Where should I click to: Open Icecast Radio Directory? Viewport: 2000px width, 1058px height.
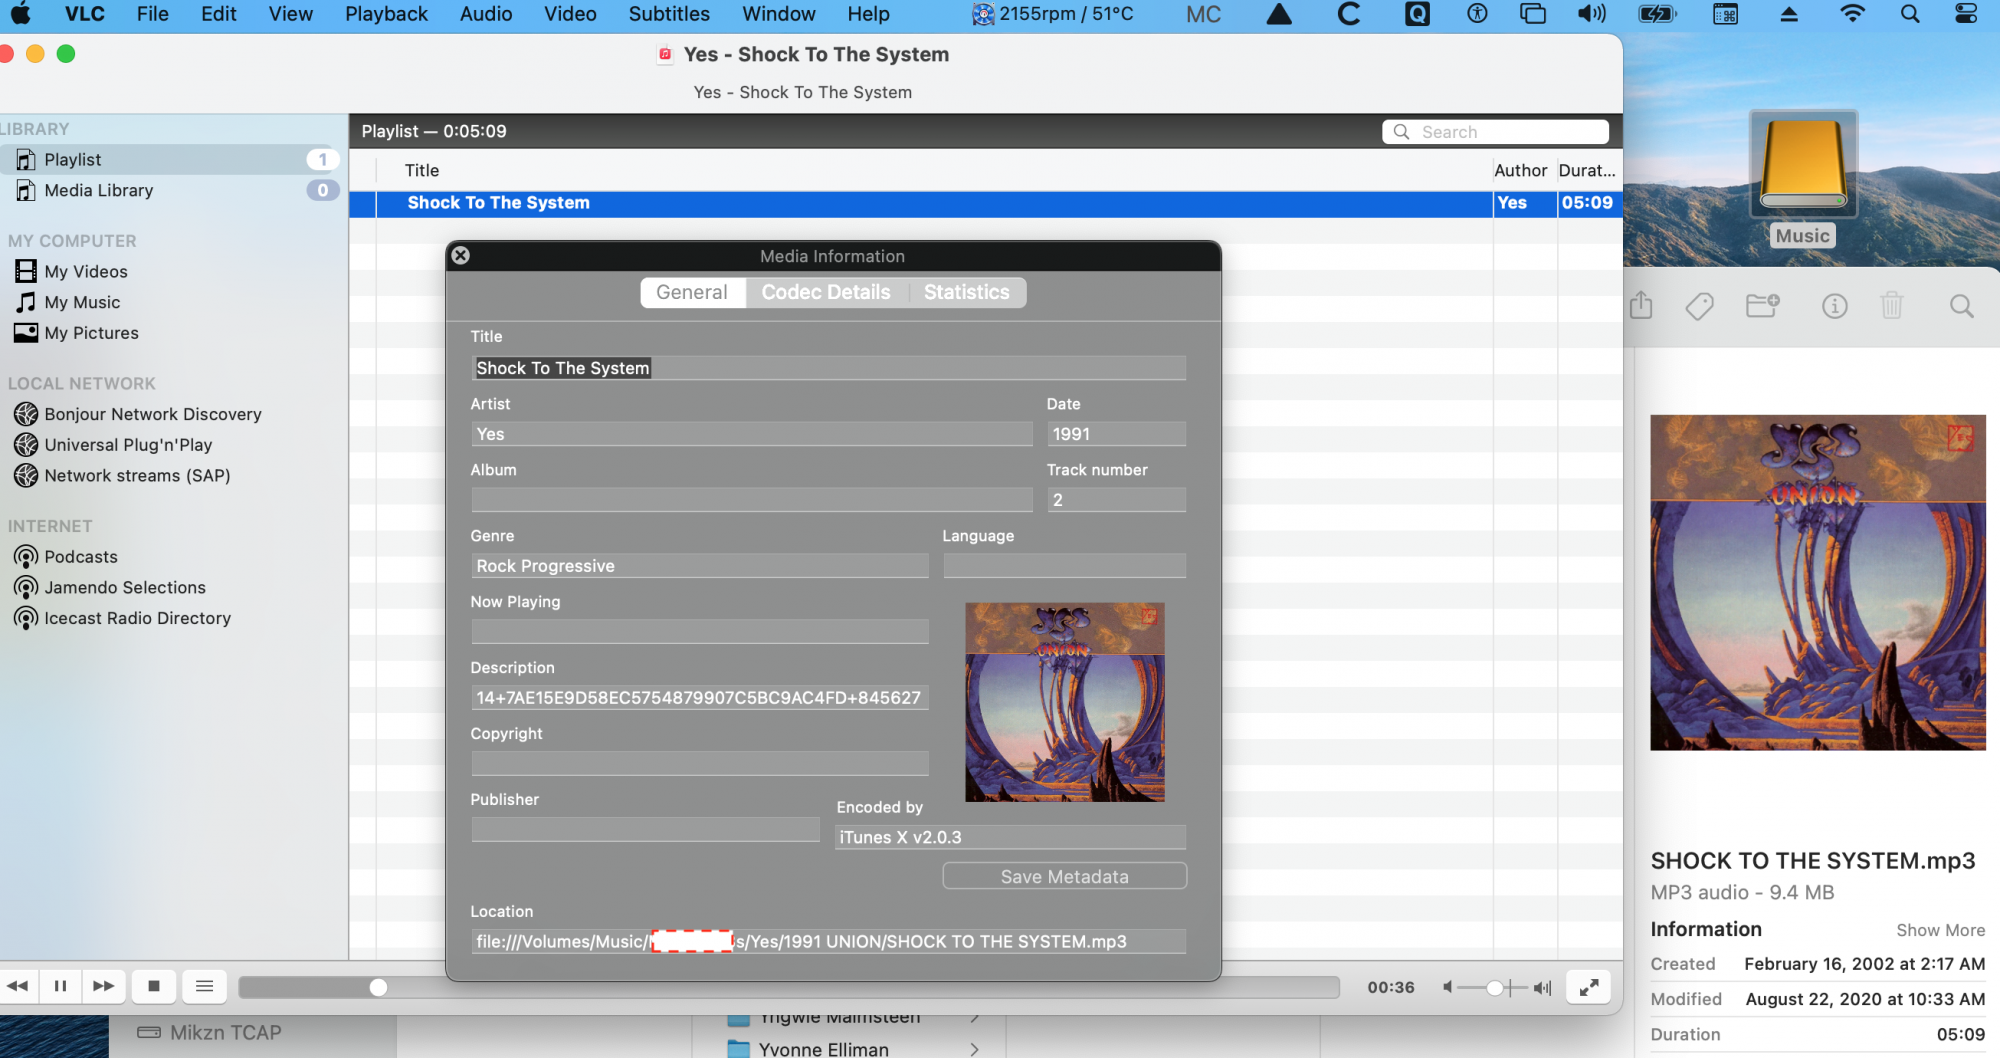137,619
